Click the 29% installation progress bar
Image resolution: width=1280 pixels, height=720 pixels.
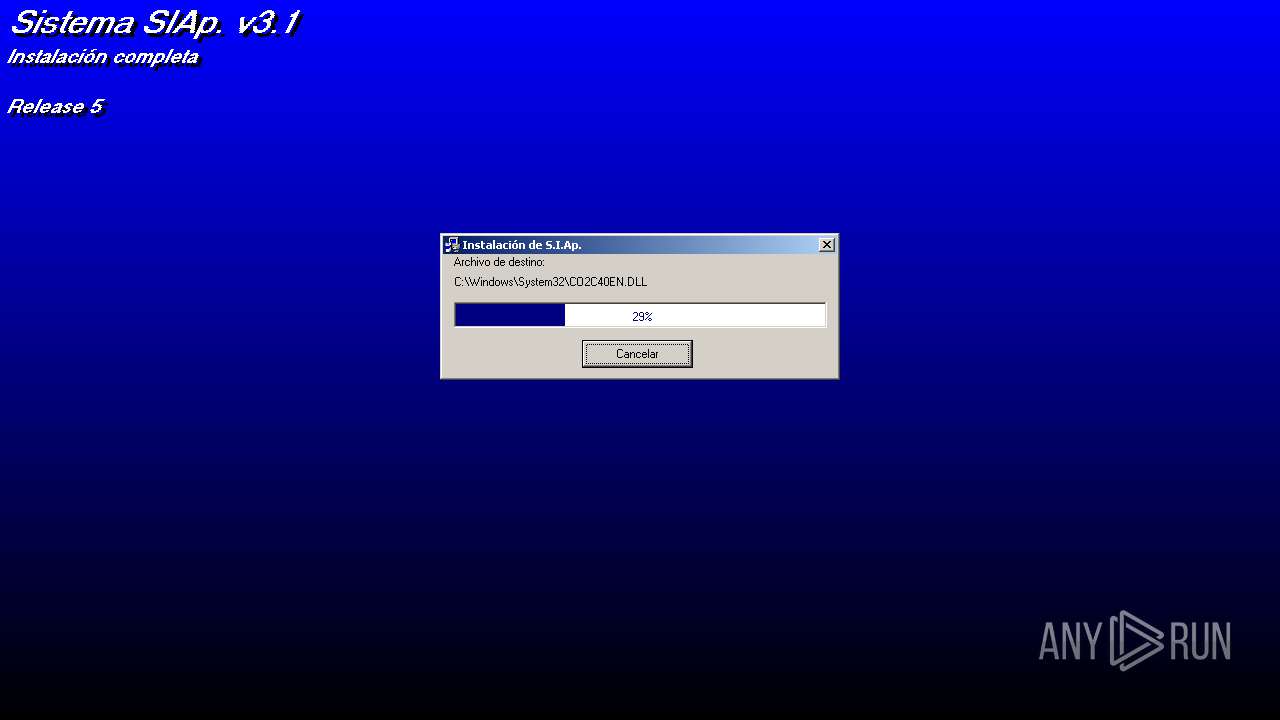tap(640, 315)
